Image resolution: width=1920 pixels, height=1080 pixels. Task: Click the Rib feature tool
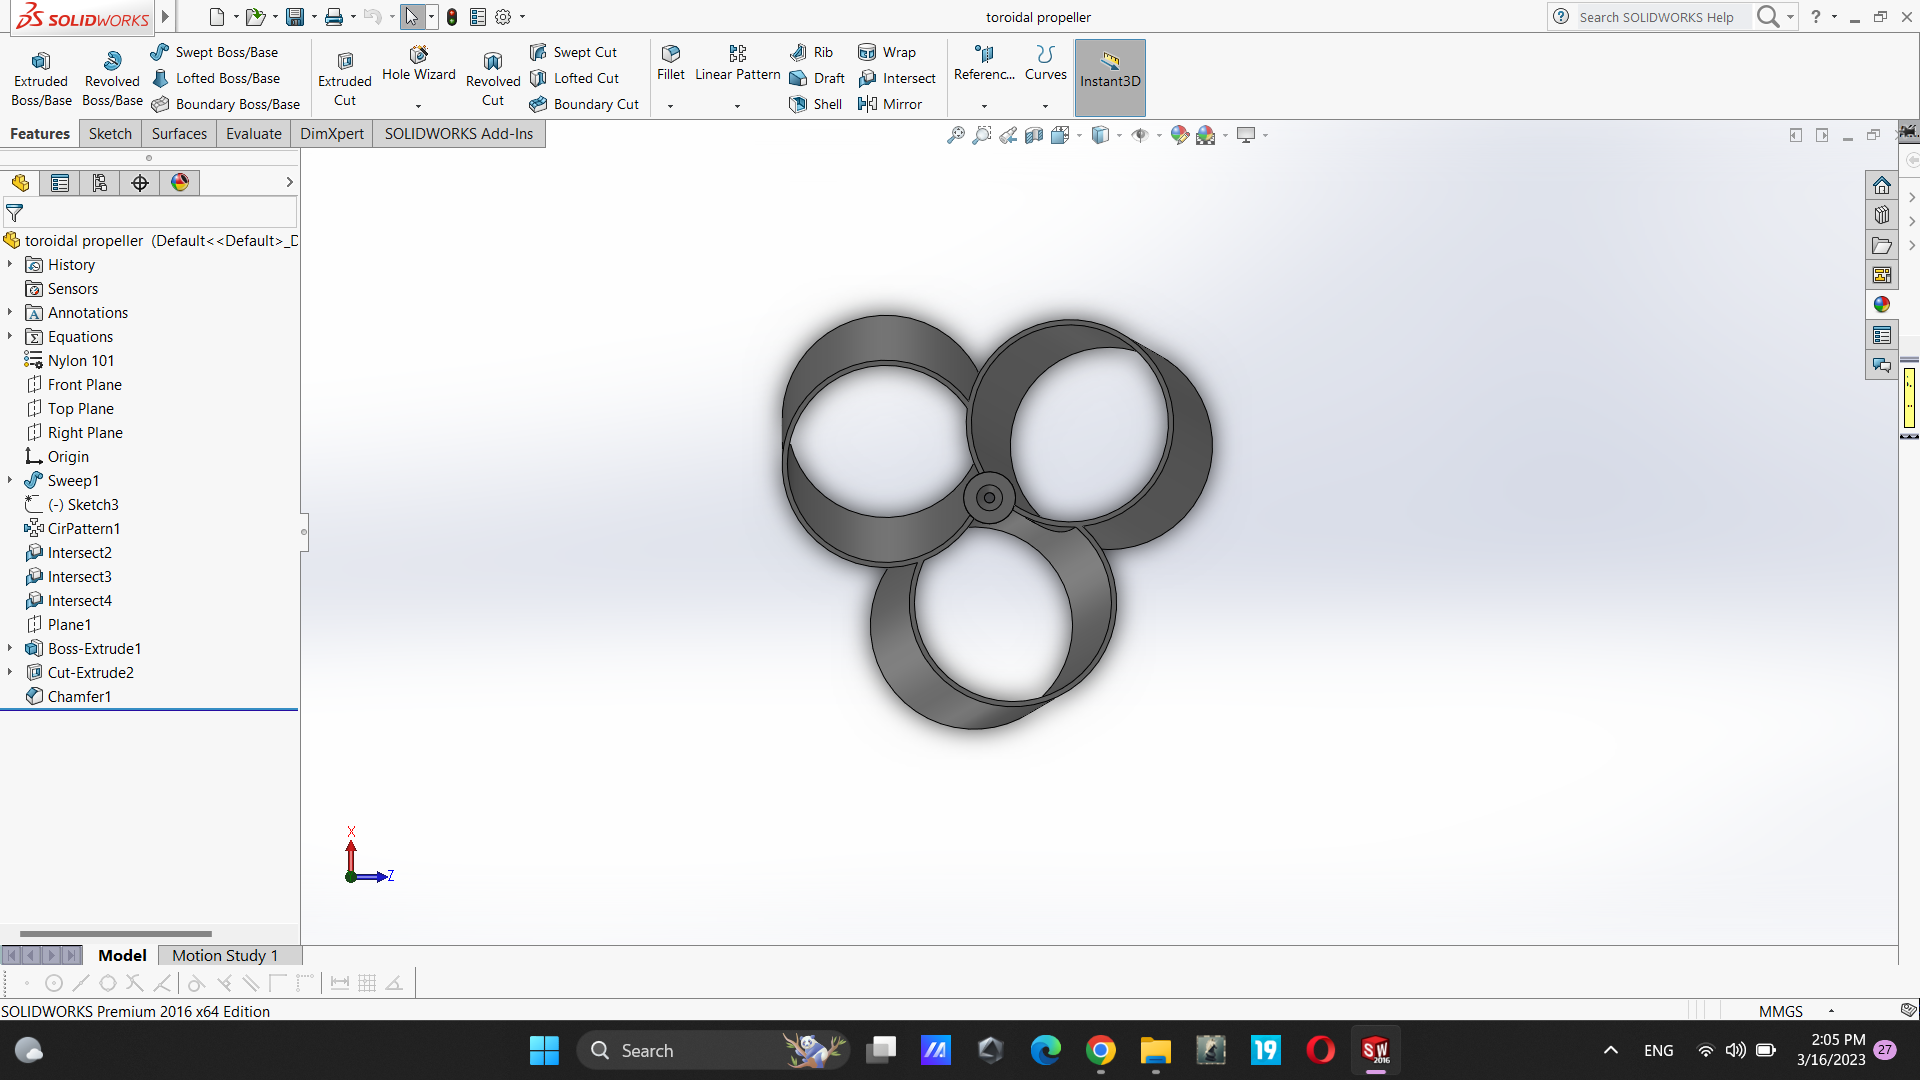coord(811,52)
